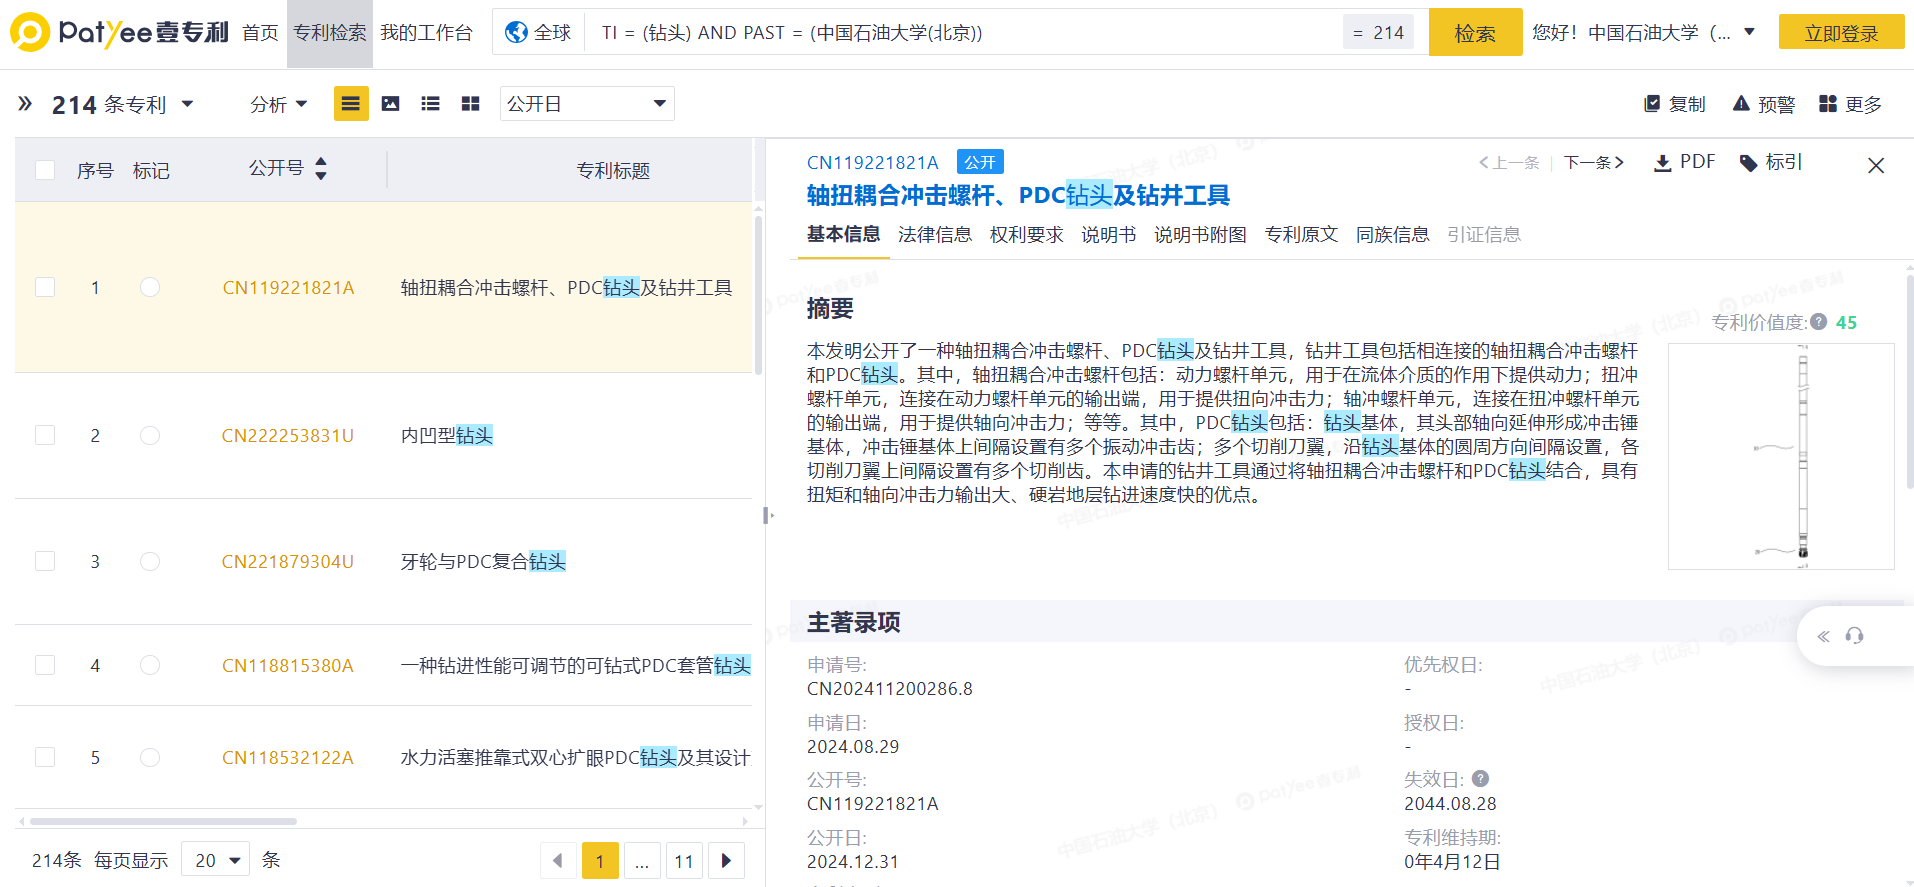Open patent link CN118815380A
Image resolution: width=1914 pixels, height=887 pixels.
coord(287,666)
